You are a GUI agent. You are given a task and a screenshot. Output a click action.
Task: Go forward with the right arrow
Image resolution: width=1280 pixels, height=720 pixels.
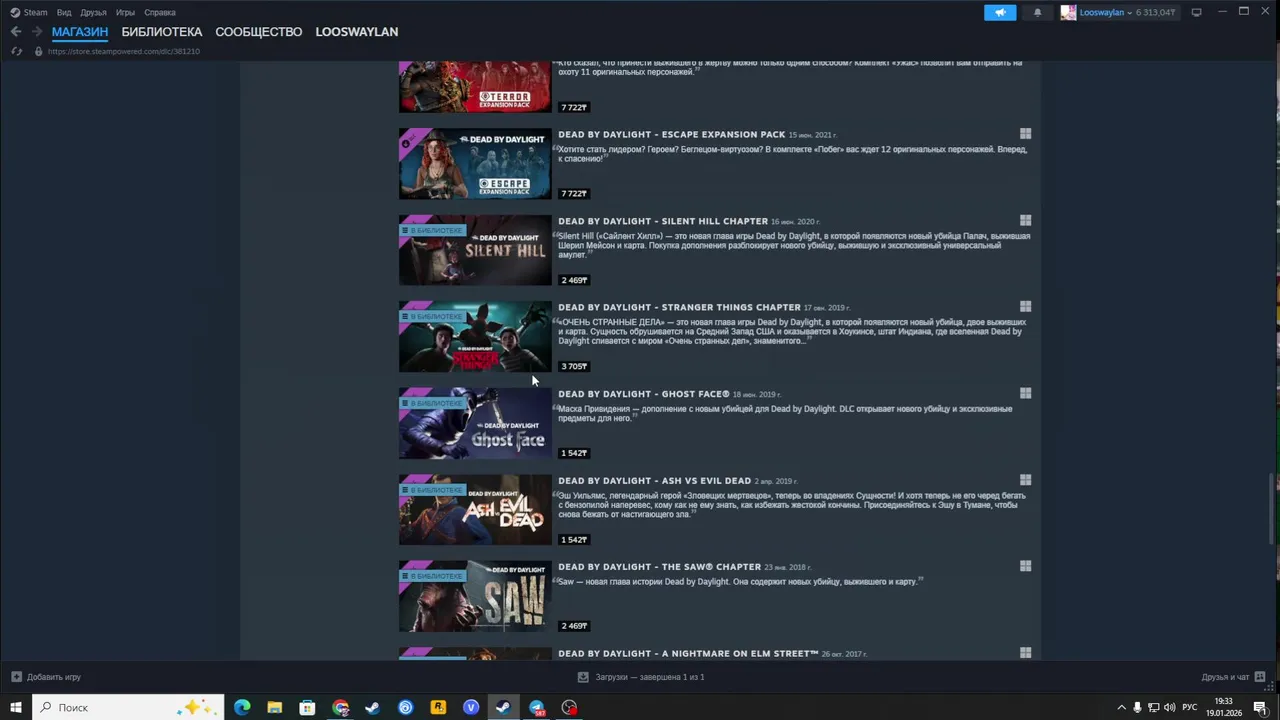click(x=37, y=32)
